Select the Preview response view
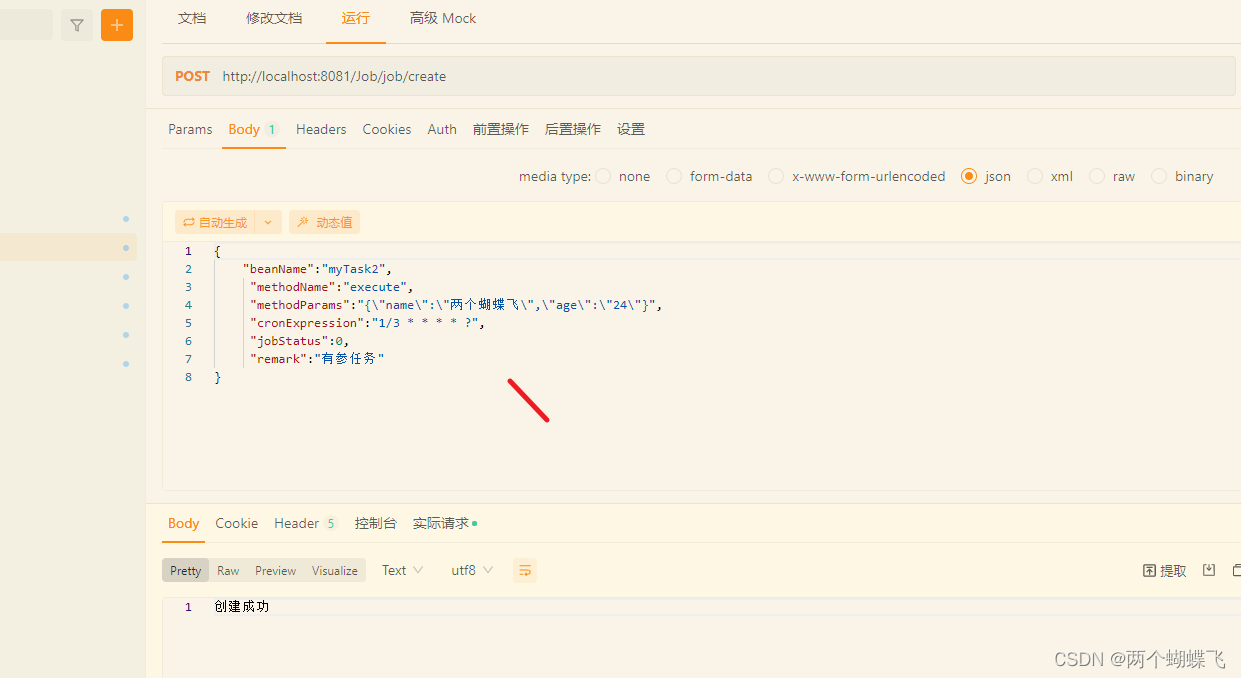 point(275,570)
